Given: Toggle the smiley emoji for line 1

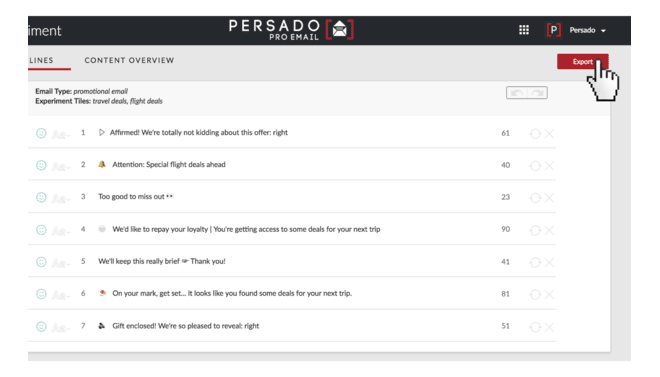Looking at the screenshot, I should (x=41, y=133).
